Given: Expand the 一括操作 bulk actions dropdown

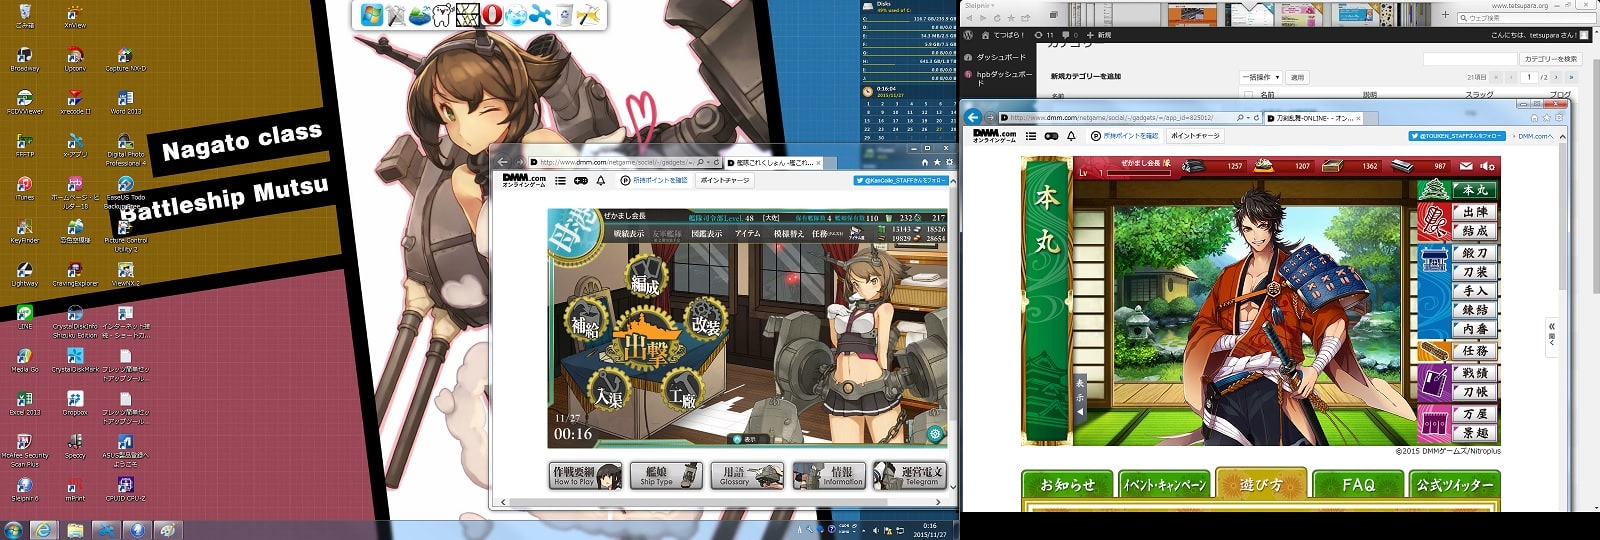Looking at the screenshot, I should (1261, 77).
